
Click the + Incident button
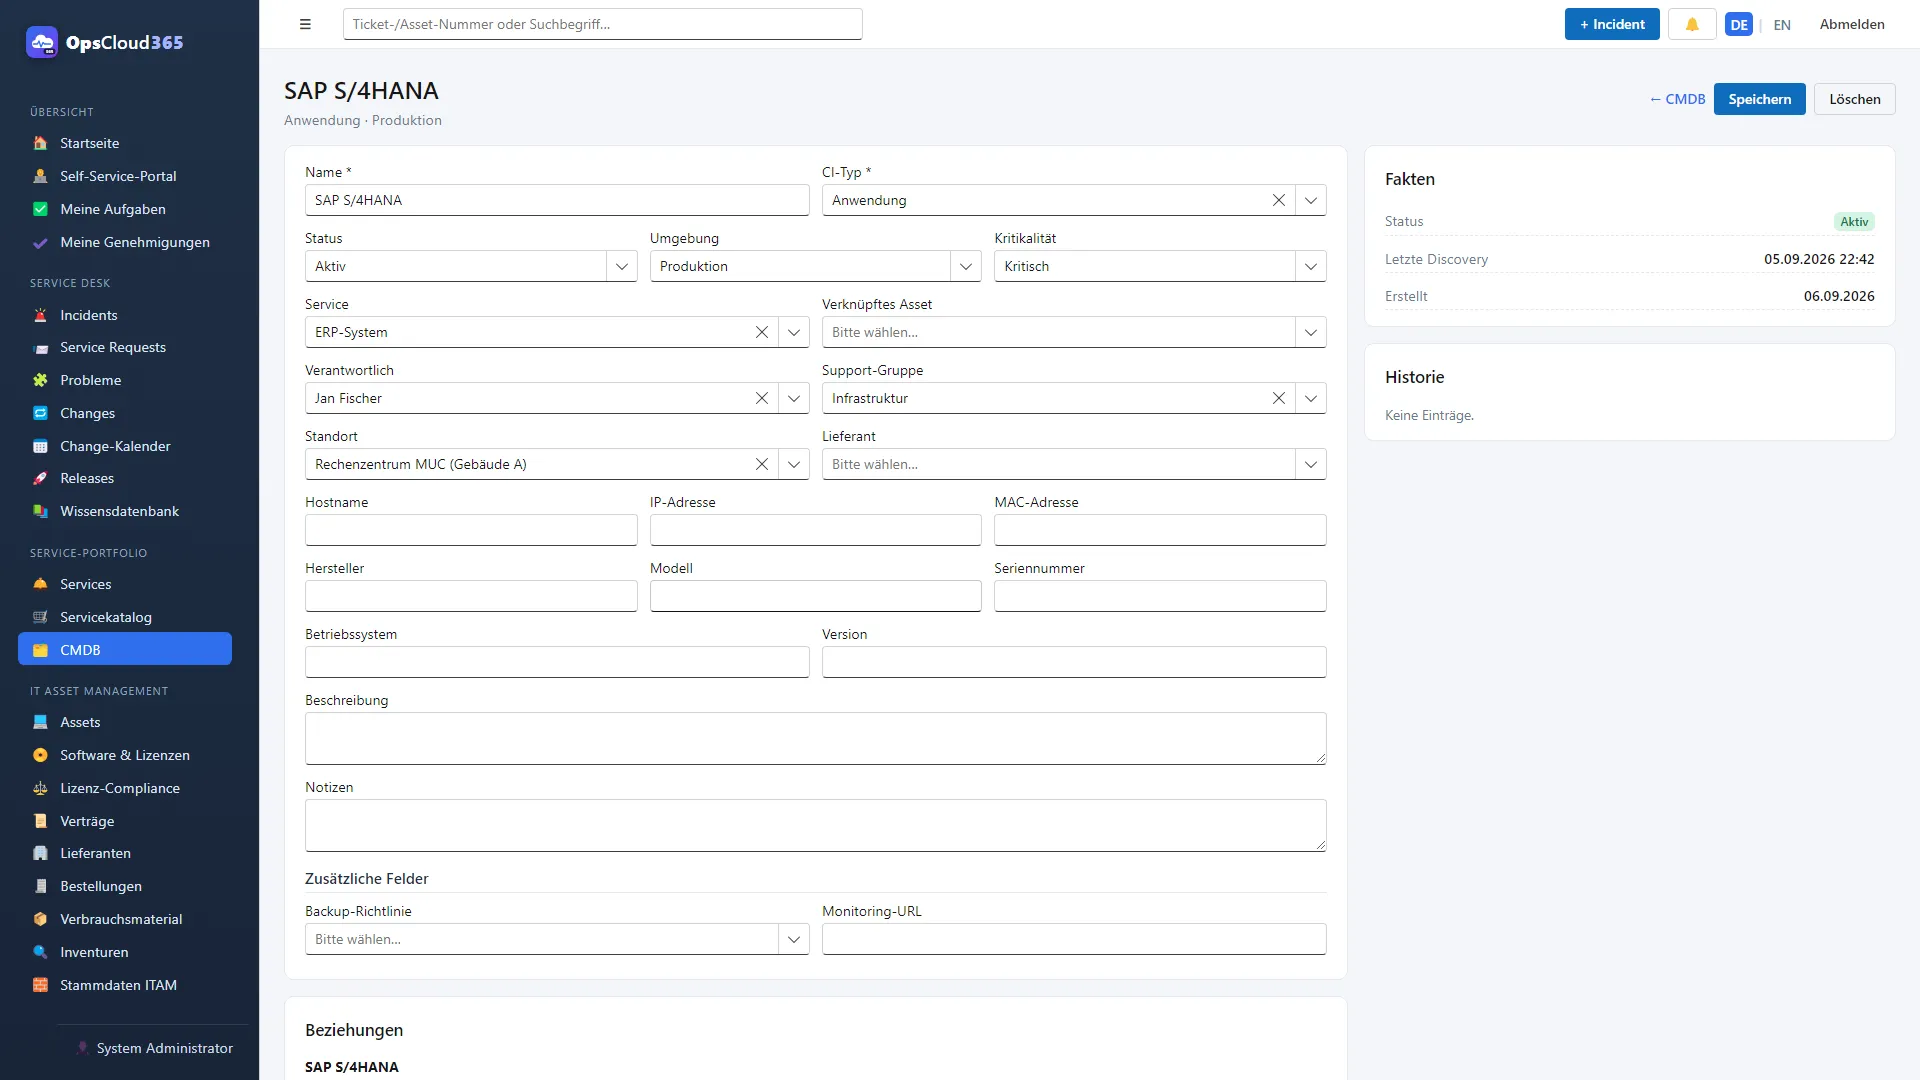pos(1612,24)
